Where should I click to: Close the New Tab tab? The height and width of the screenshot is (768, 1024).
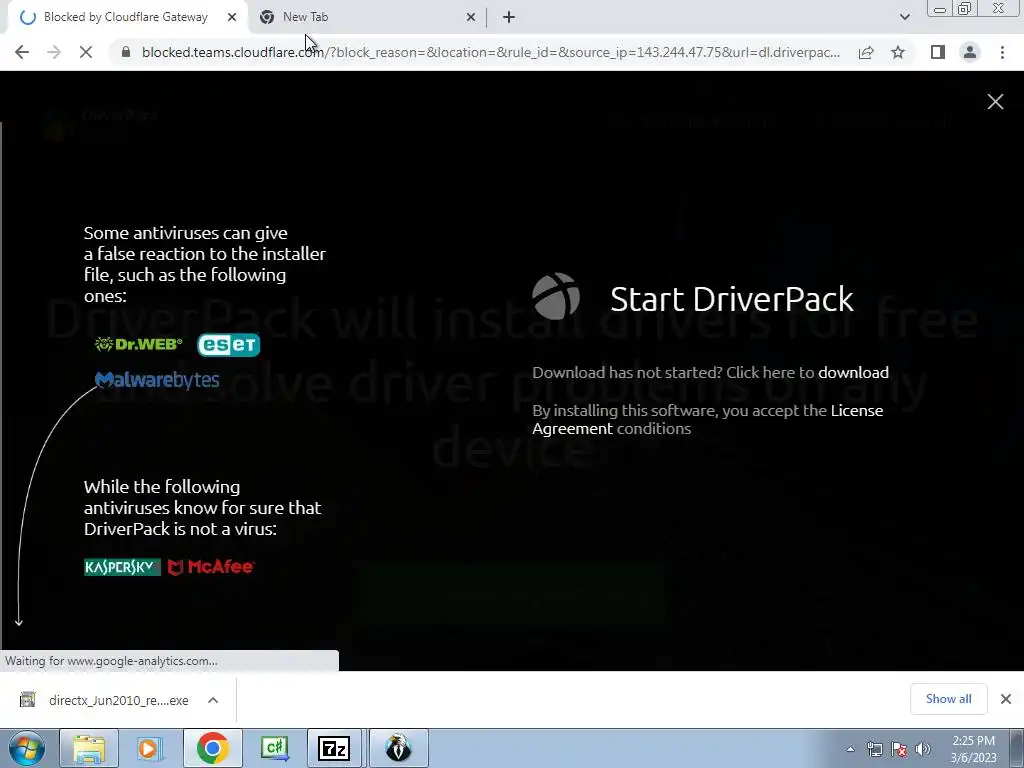pos(471,17)
